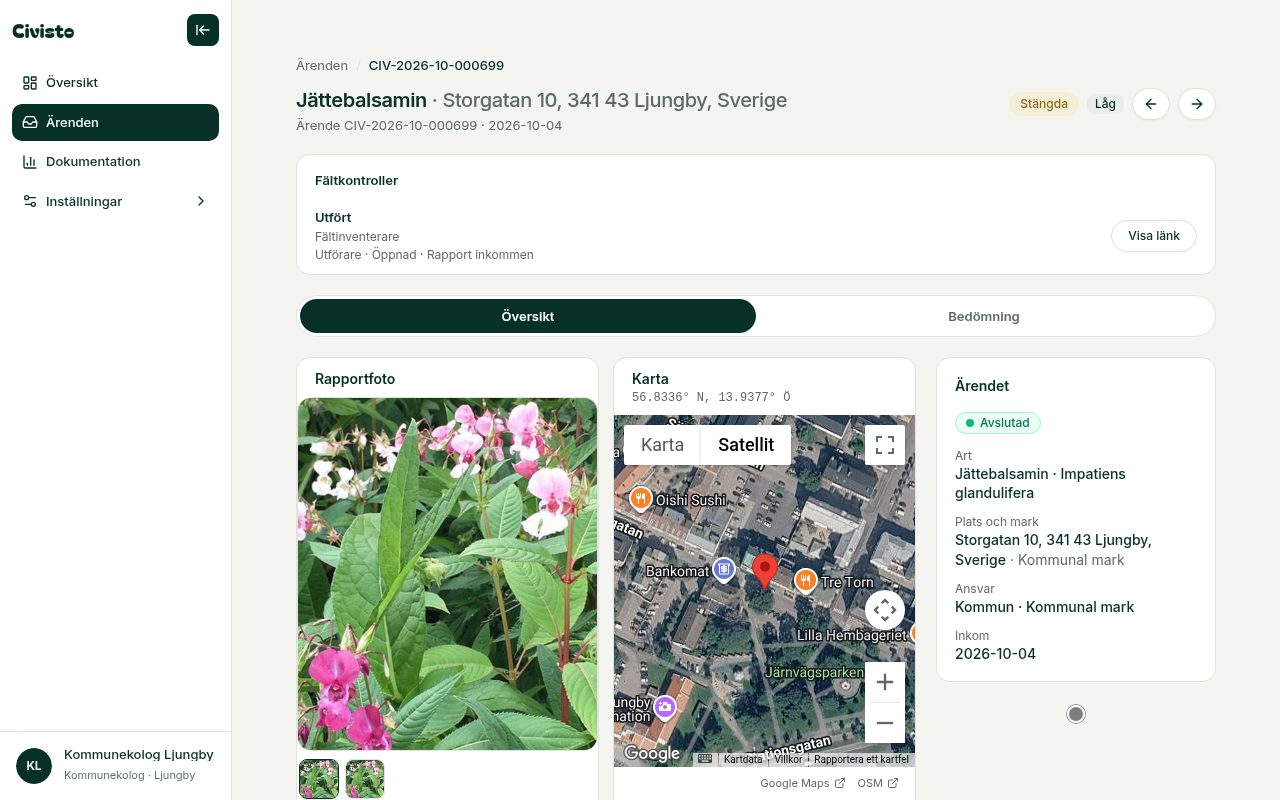
Task: Click the Visa länk button
Action: coord(1154,236)
